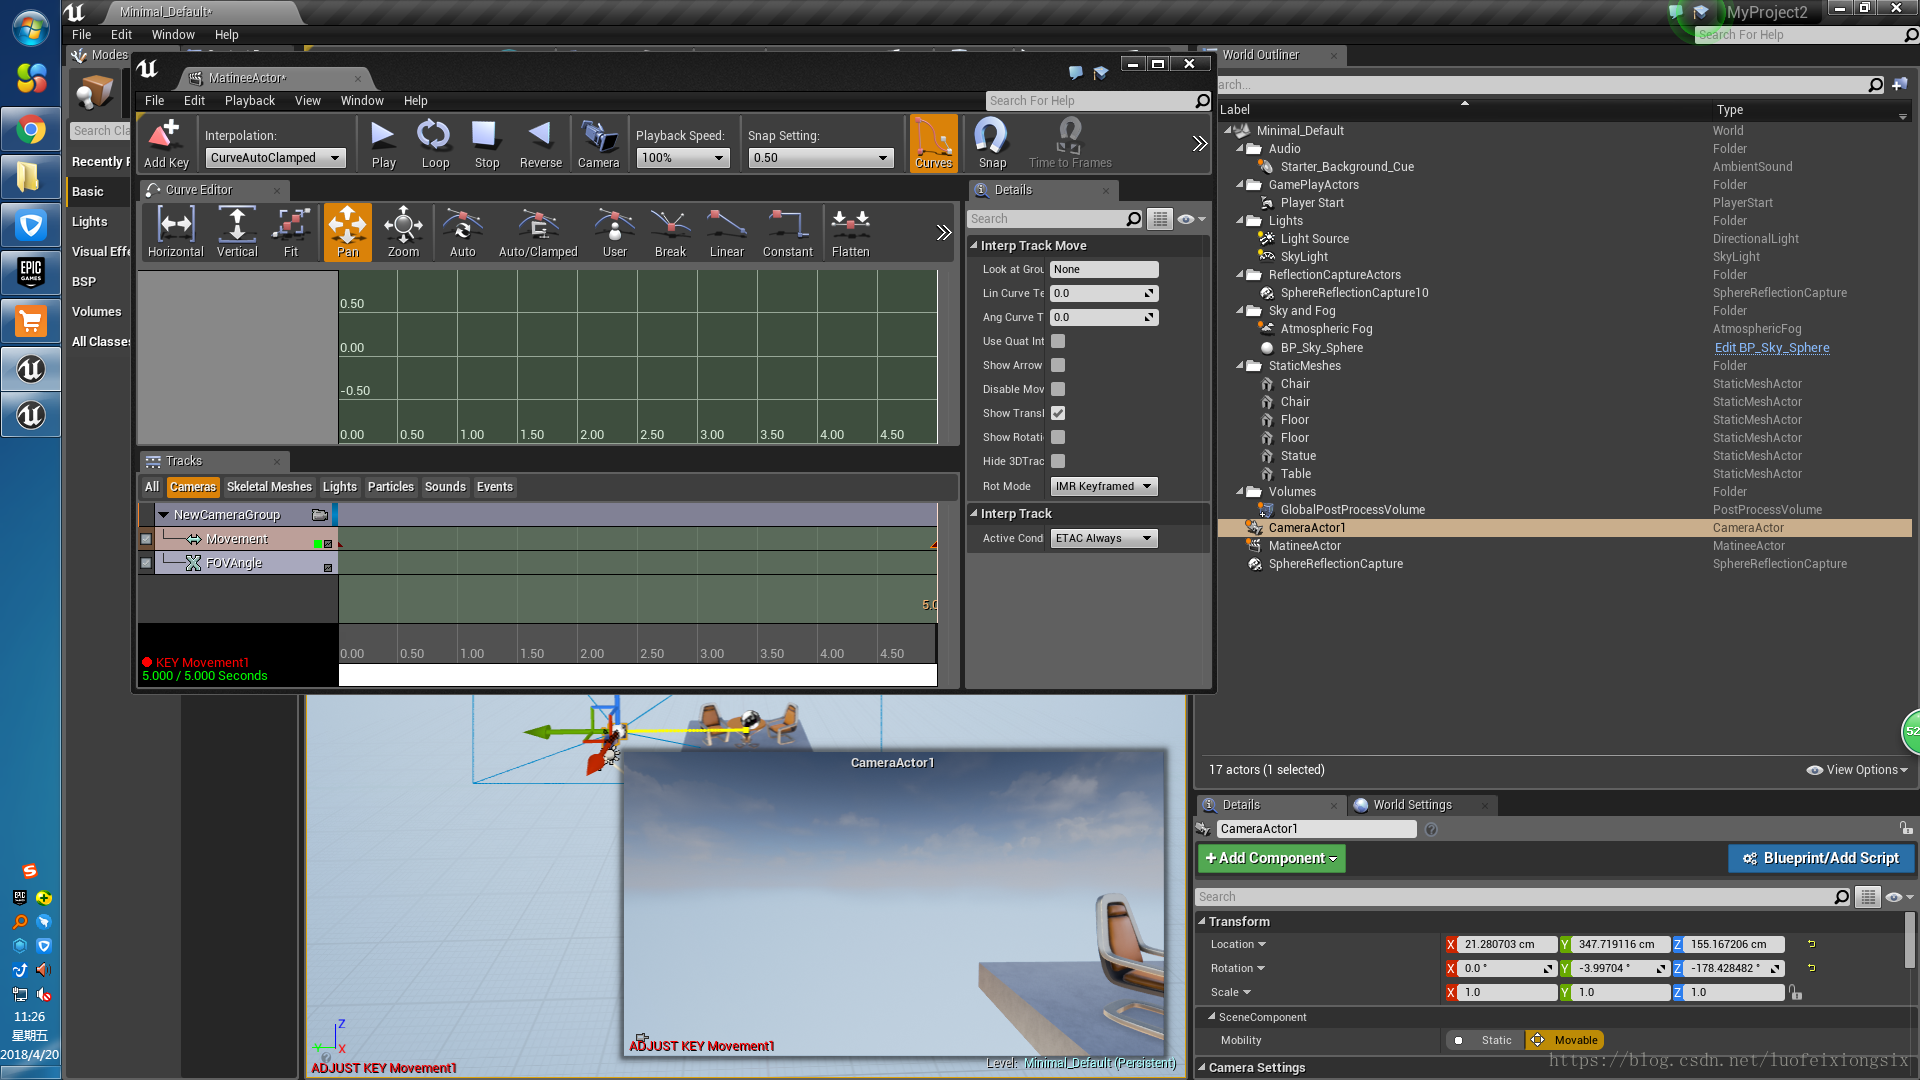Open the Playback menu in Matinee
The height and width of the screenshot is (1080, 1920).
(x=249, y=100)
